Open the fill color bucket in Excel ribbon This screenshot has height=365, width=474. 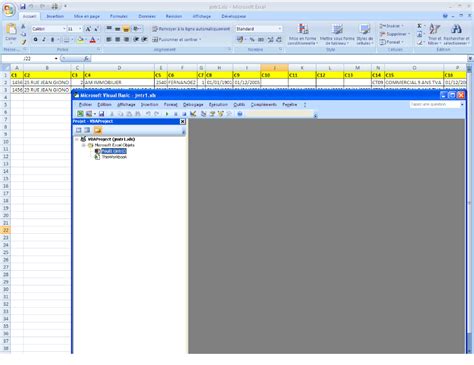(80, 40)
